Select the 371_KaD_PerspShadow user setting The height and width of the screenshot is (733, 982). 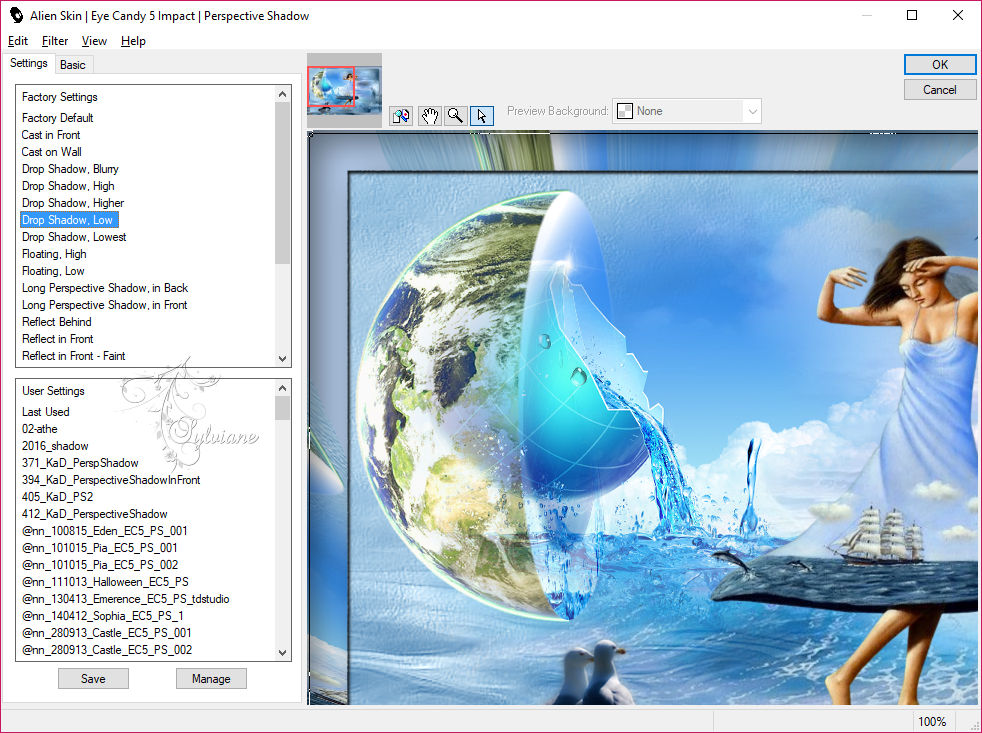[80, 462]
